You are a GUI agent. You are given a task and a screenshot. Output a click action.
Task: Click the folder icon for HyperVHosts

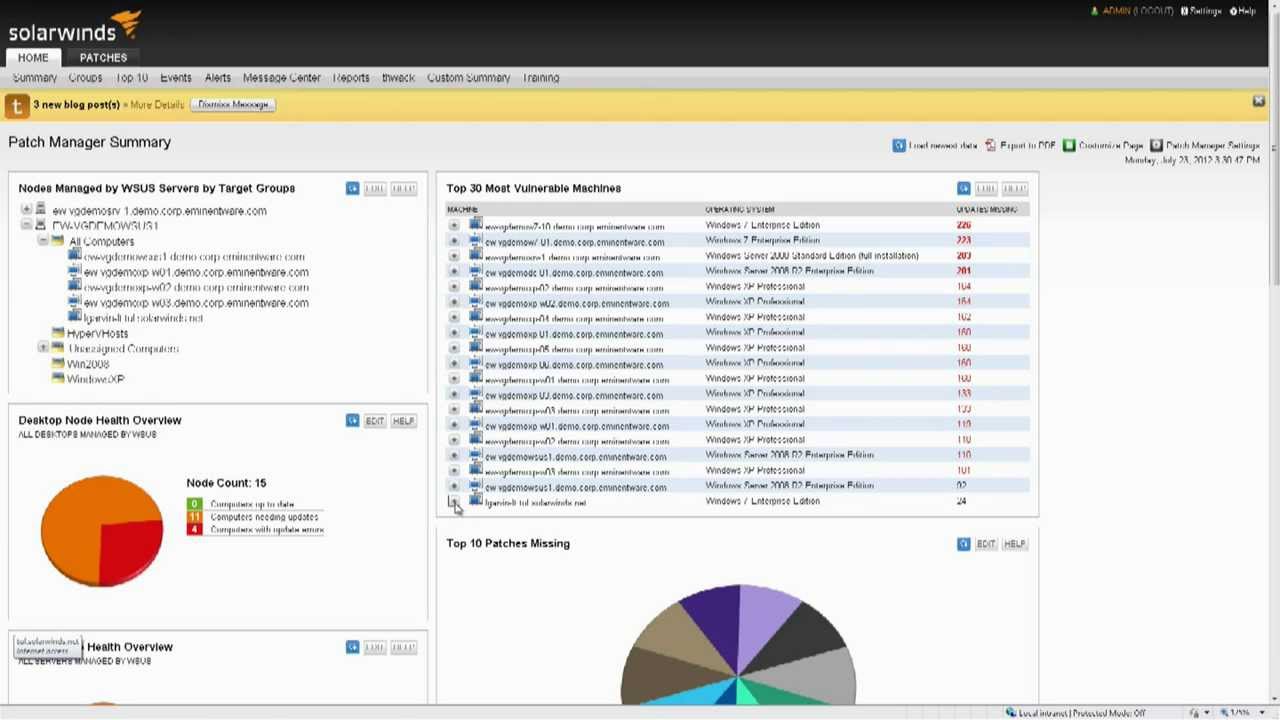pos(58,333)
